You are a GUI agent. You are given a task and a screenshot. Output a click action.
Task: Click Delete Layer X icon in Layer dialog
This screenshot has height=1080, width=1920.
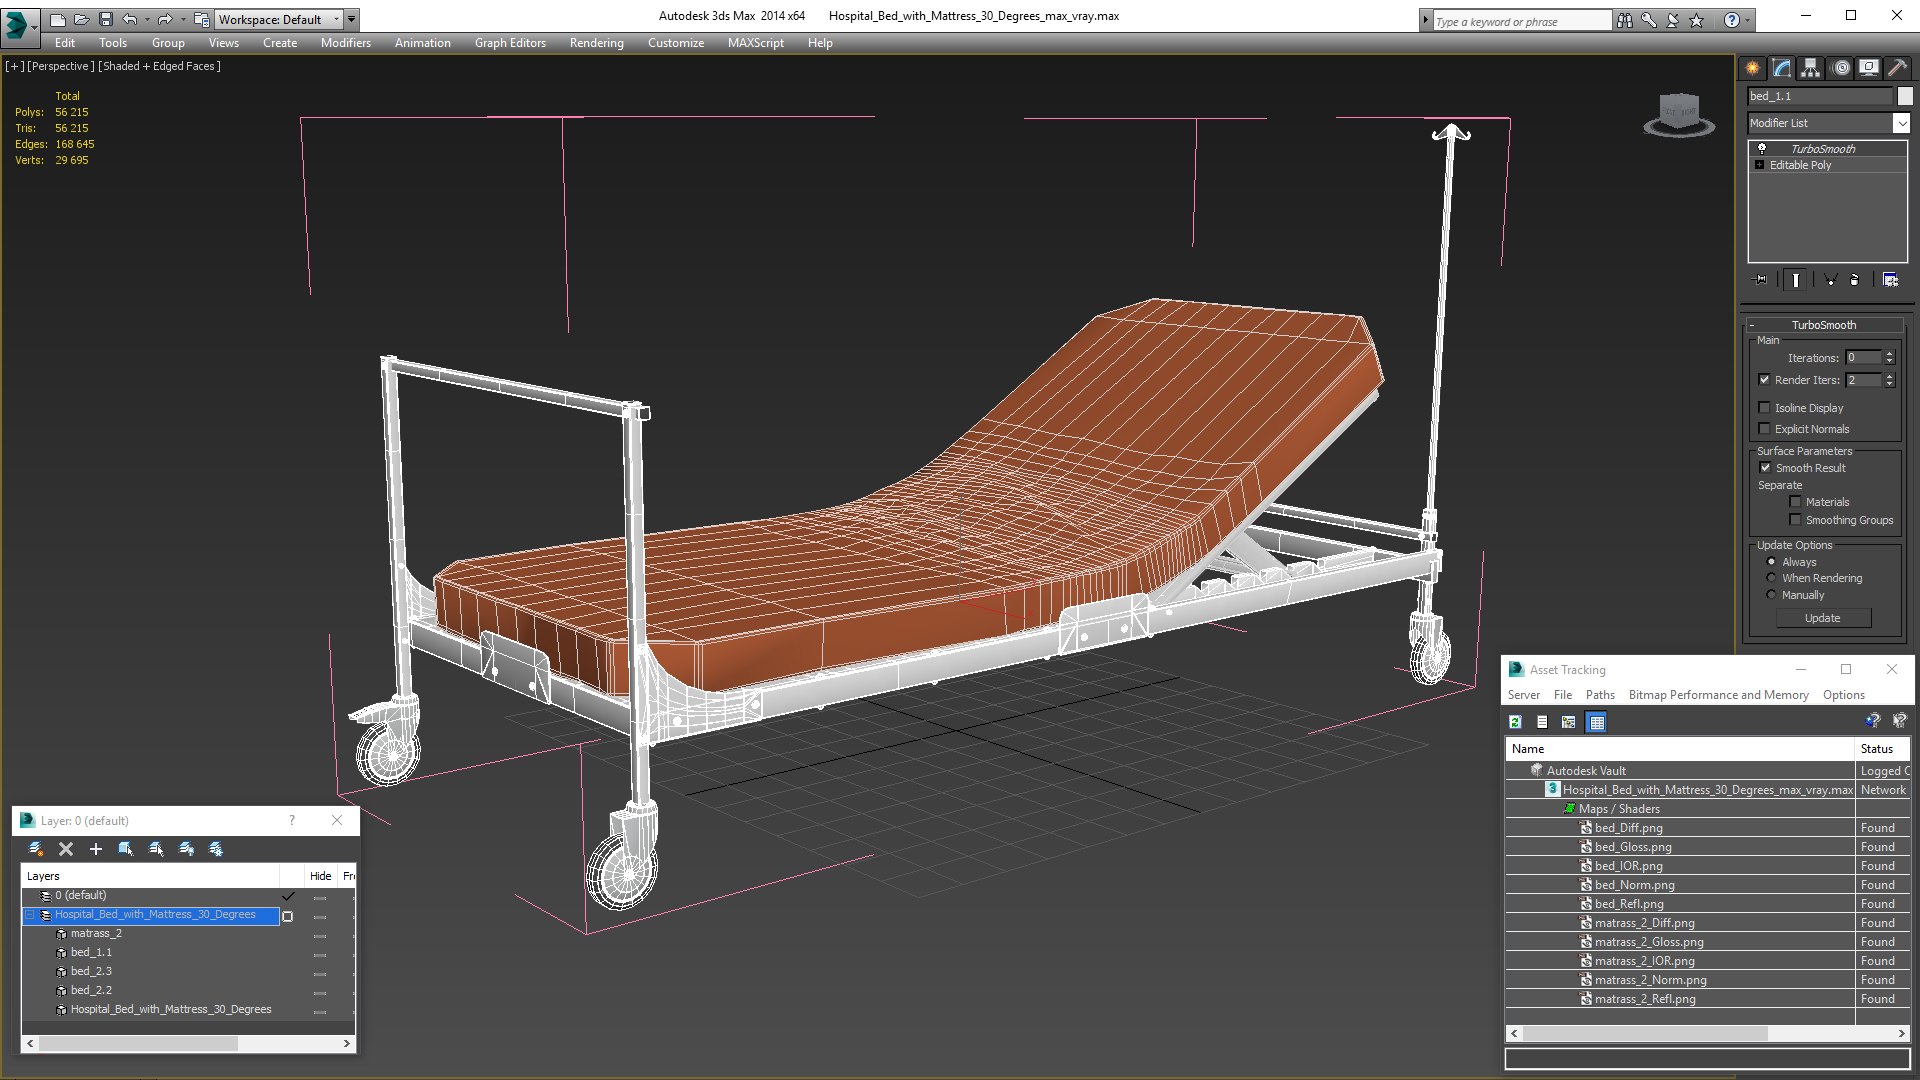click(66, 849)
